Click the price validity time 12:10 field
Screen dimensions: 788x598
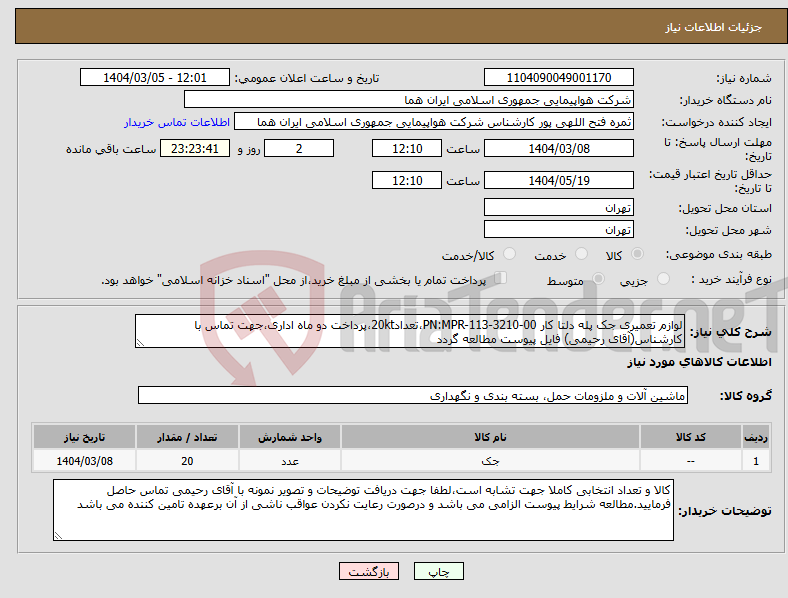pos(407,180)
